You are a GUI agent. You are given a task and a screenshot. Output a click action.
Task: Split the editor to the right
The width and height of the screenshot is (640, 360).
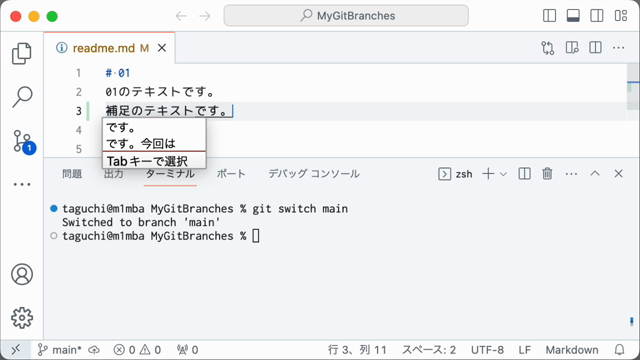(x=596, y=48)
